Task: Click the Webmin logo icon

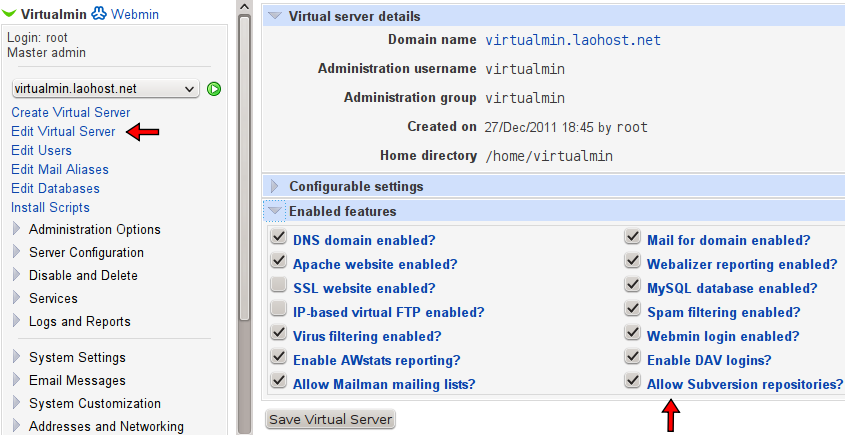Action: tap(99, 13)
